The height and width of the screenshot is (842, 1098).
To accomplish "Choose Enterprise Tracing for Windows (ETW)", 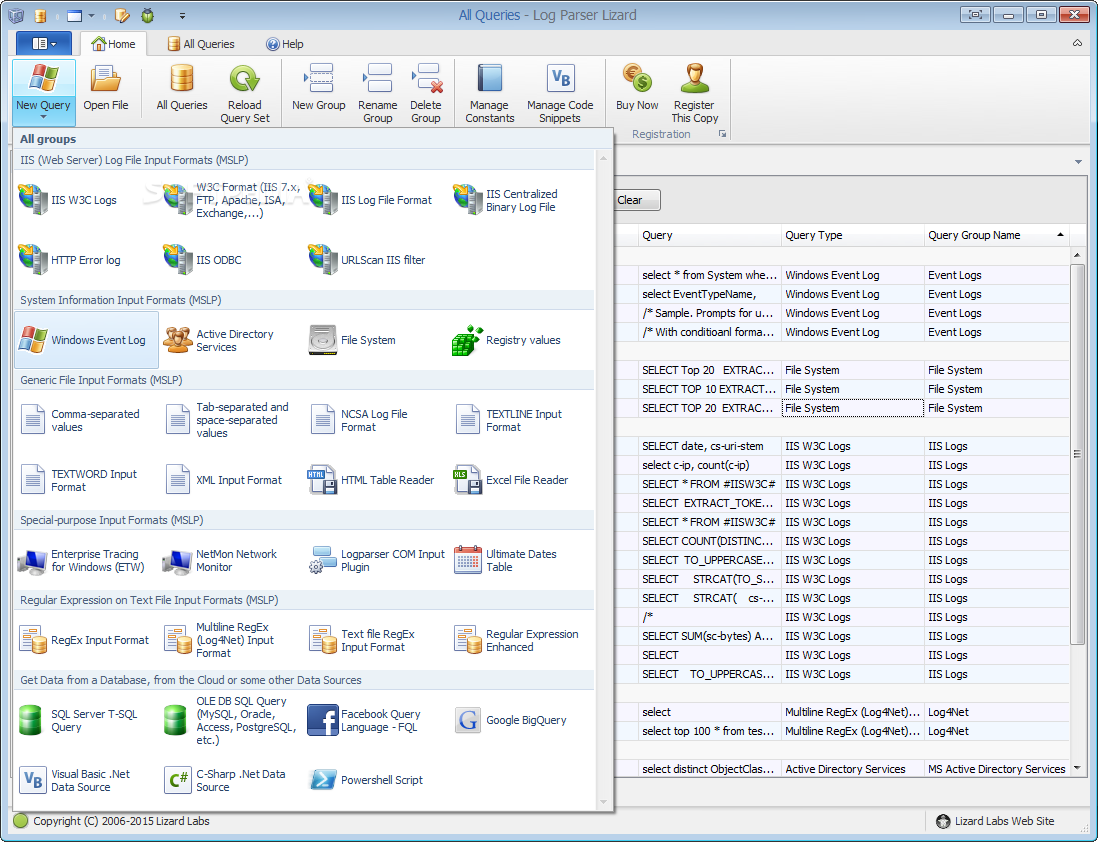I will tap(86, 560).
